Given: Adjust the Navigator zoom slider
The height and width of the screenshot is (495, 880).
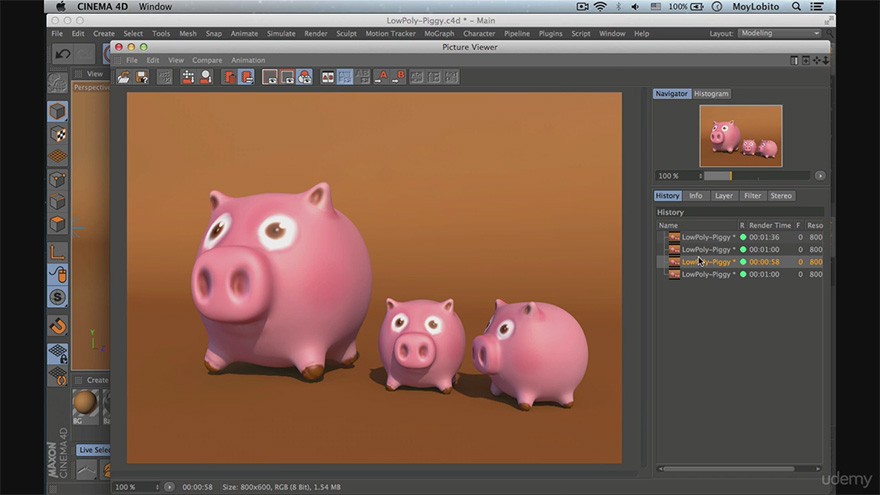Looking at the screenshot, I should coord(757,176).
